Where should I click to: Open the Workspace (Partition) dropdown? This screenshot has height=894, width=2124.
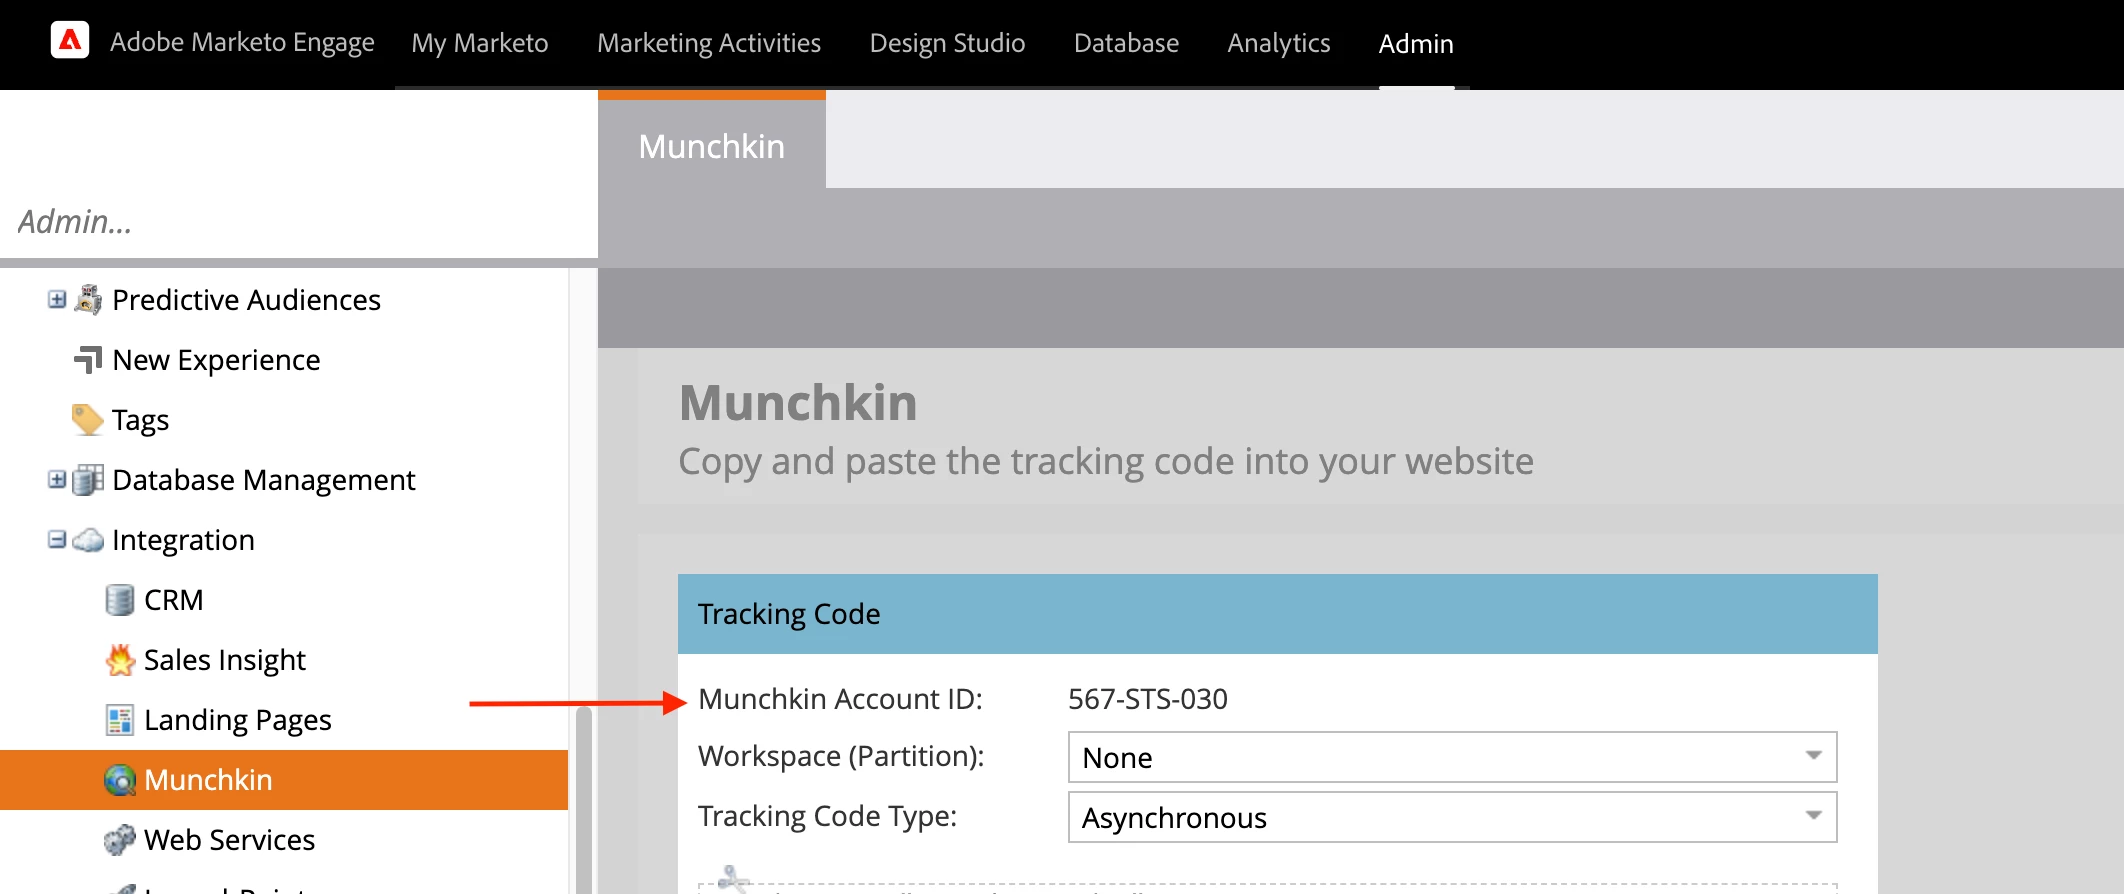[x=1452, y=757]
